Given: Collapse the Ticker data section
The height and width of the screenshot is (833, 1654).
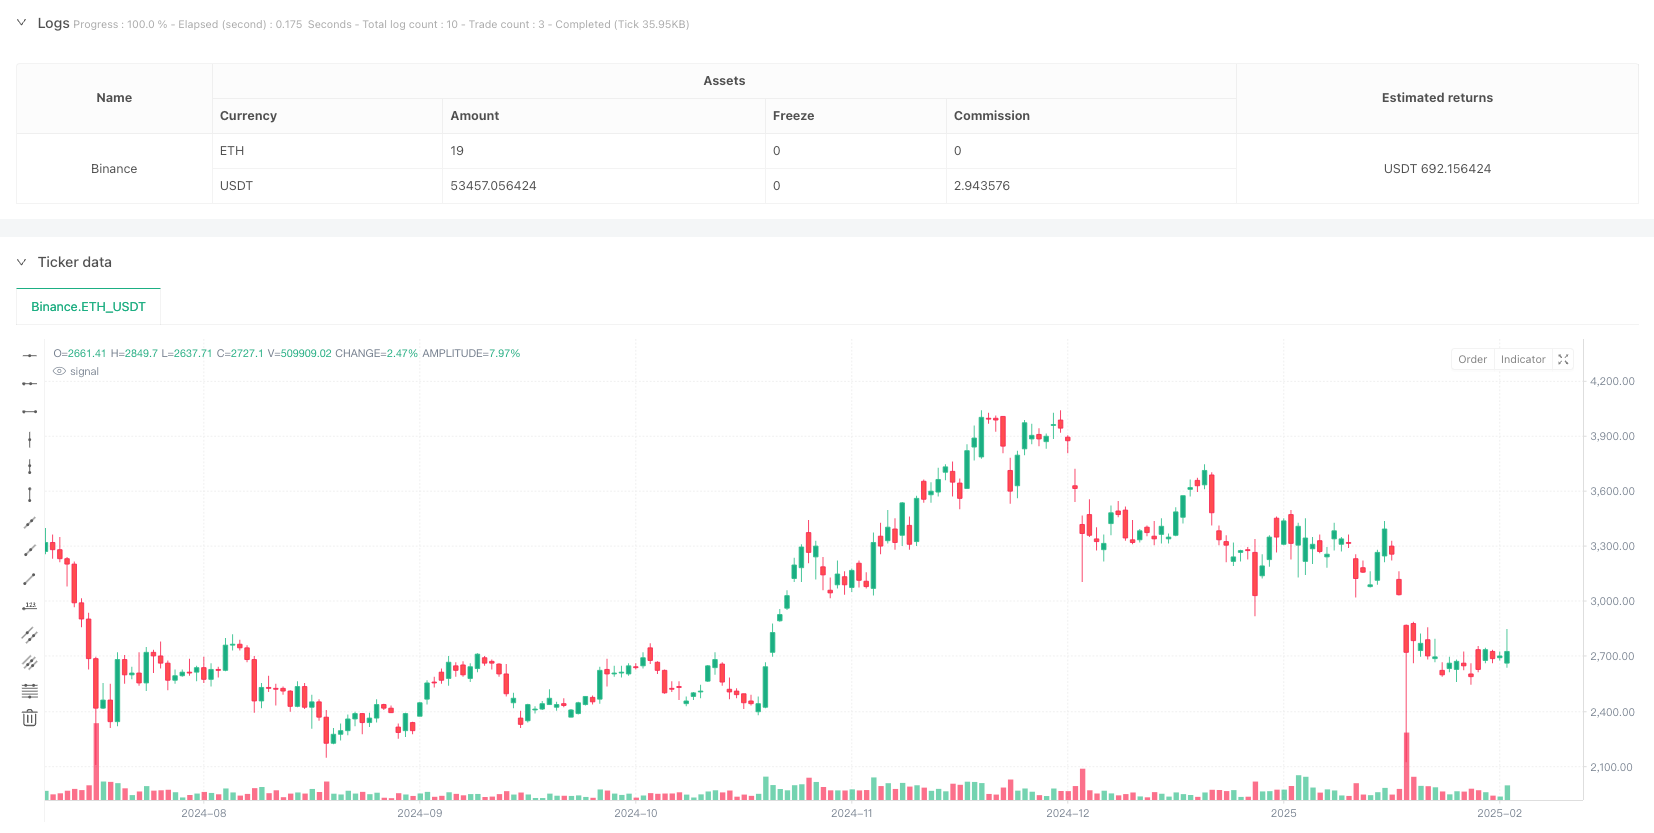Looking at the screenshot, I should [x=21, y=262].
